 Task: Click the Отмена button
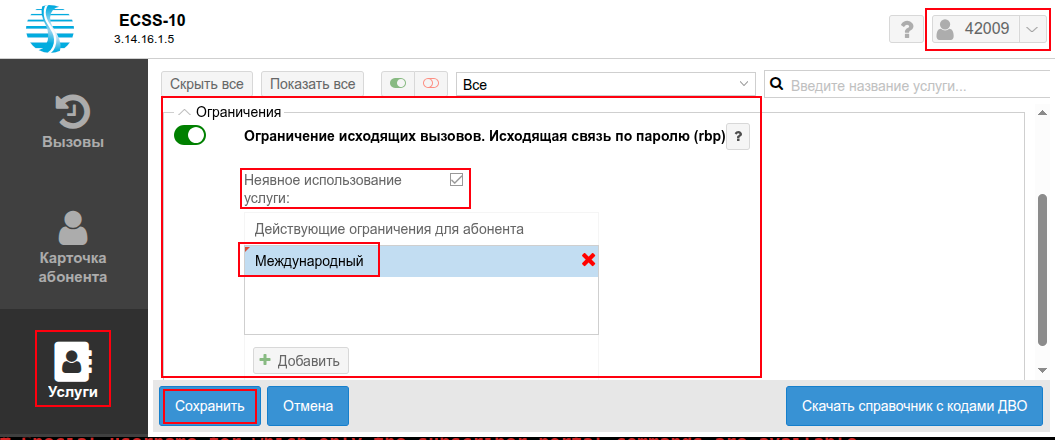pyautogui.click(x=308, y=406)
